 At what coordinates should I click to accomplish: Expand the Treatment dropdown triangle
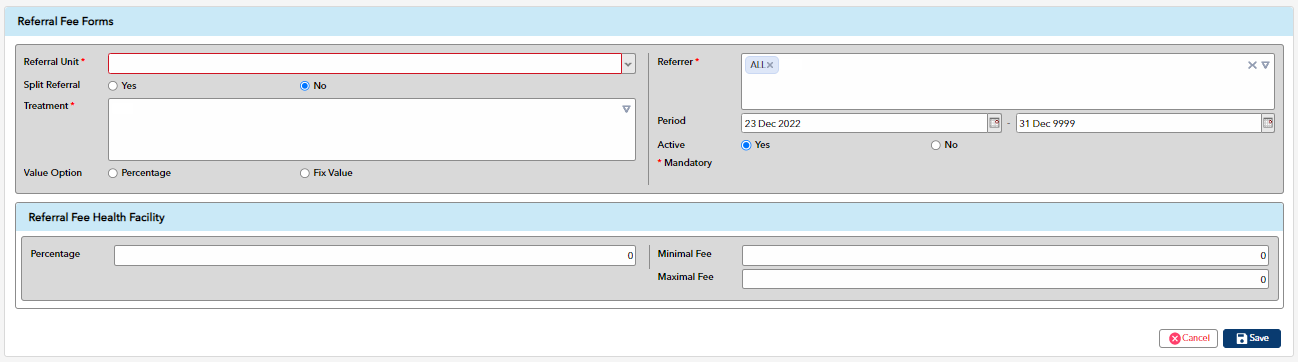[x=626, y=109]
